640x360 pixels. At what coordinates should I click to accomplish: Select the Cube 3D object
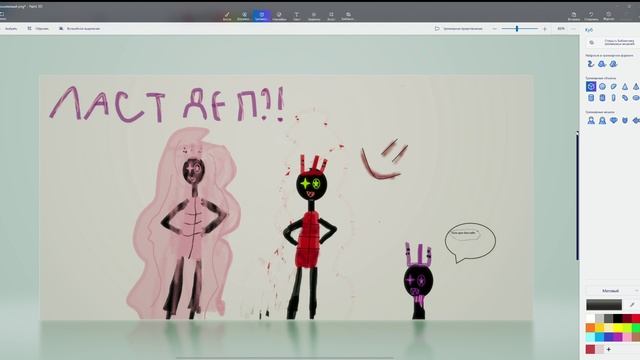pyautogui.click(x=591, y=87)
